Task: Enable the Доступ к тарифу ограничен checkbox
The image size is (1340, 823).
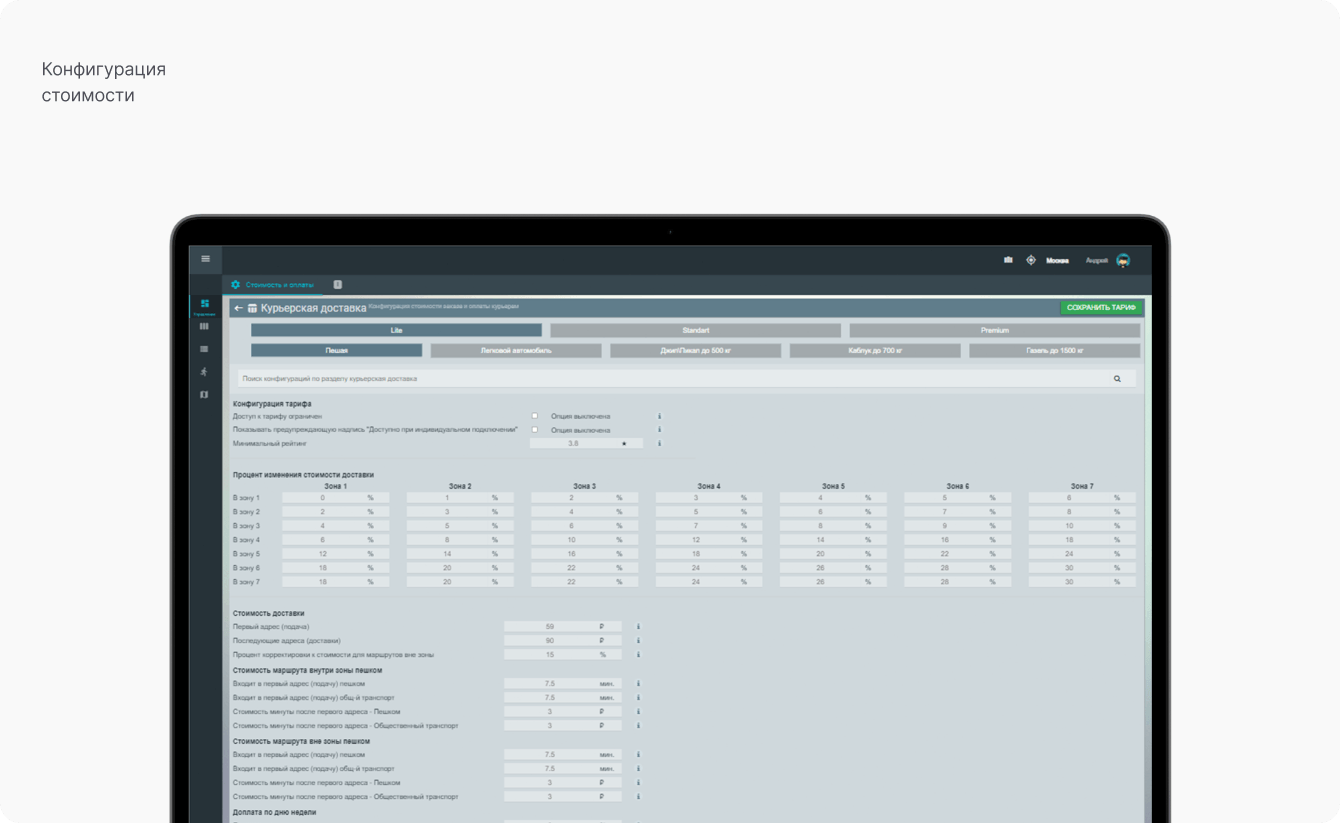Action: (535, 416)
